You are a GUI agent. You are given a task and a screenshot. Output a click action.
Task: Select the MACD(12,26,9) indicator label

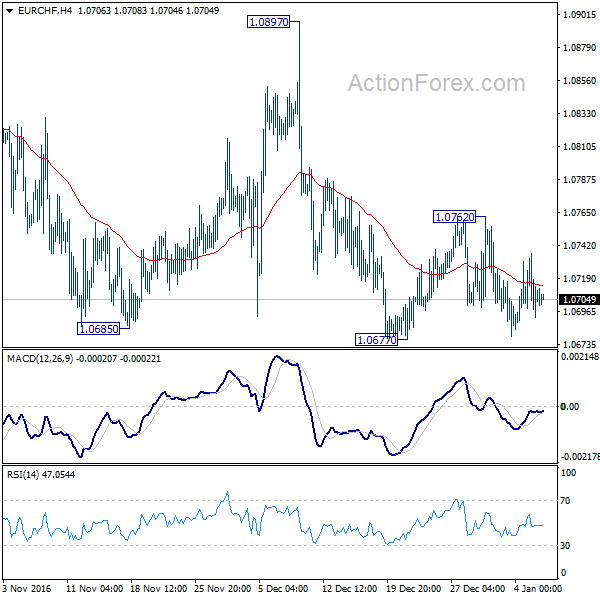[40, 359]
